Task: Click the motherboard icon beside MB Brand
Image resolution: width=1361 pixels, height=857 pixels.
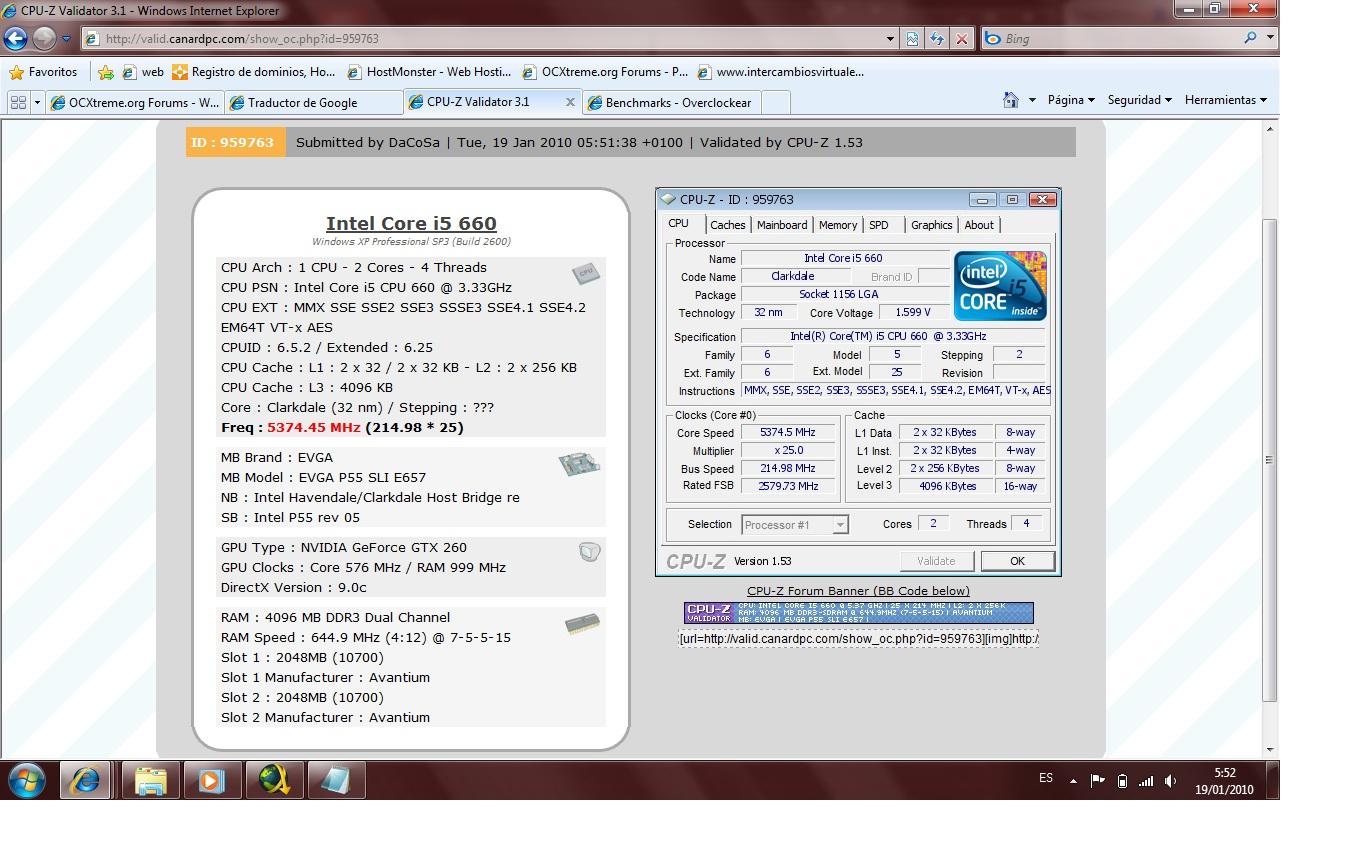Action: [x=579, y=464]
